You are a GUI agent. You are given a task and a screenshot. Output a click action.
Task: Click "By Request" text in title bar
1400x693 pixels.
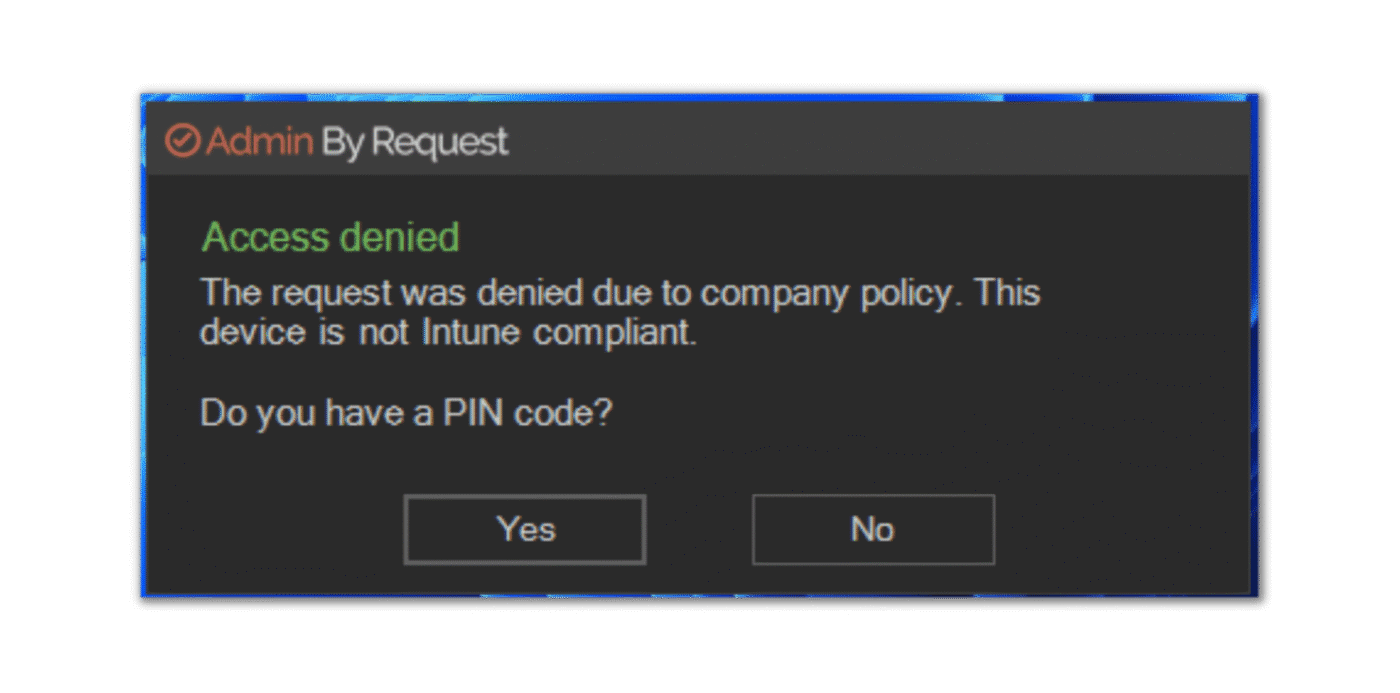[x=414, y=142]
